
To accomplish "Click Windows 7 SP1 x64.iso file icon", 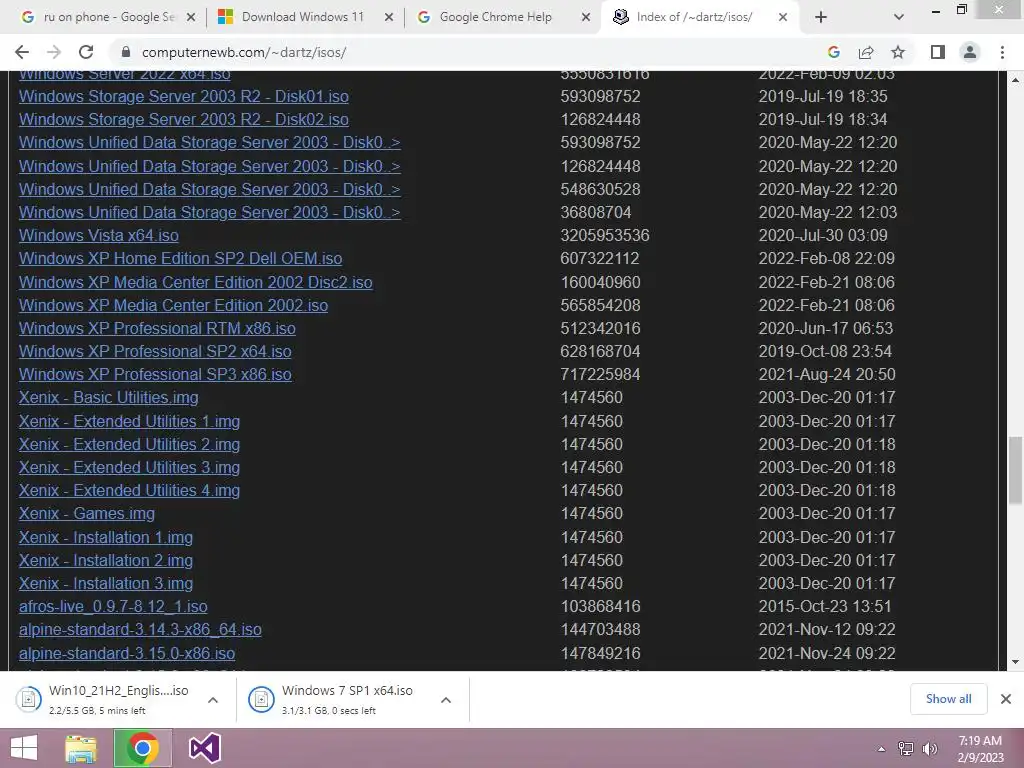I will coord(261,699).
